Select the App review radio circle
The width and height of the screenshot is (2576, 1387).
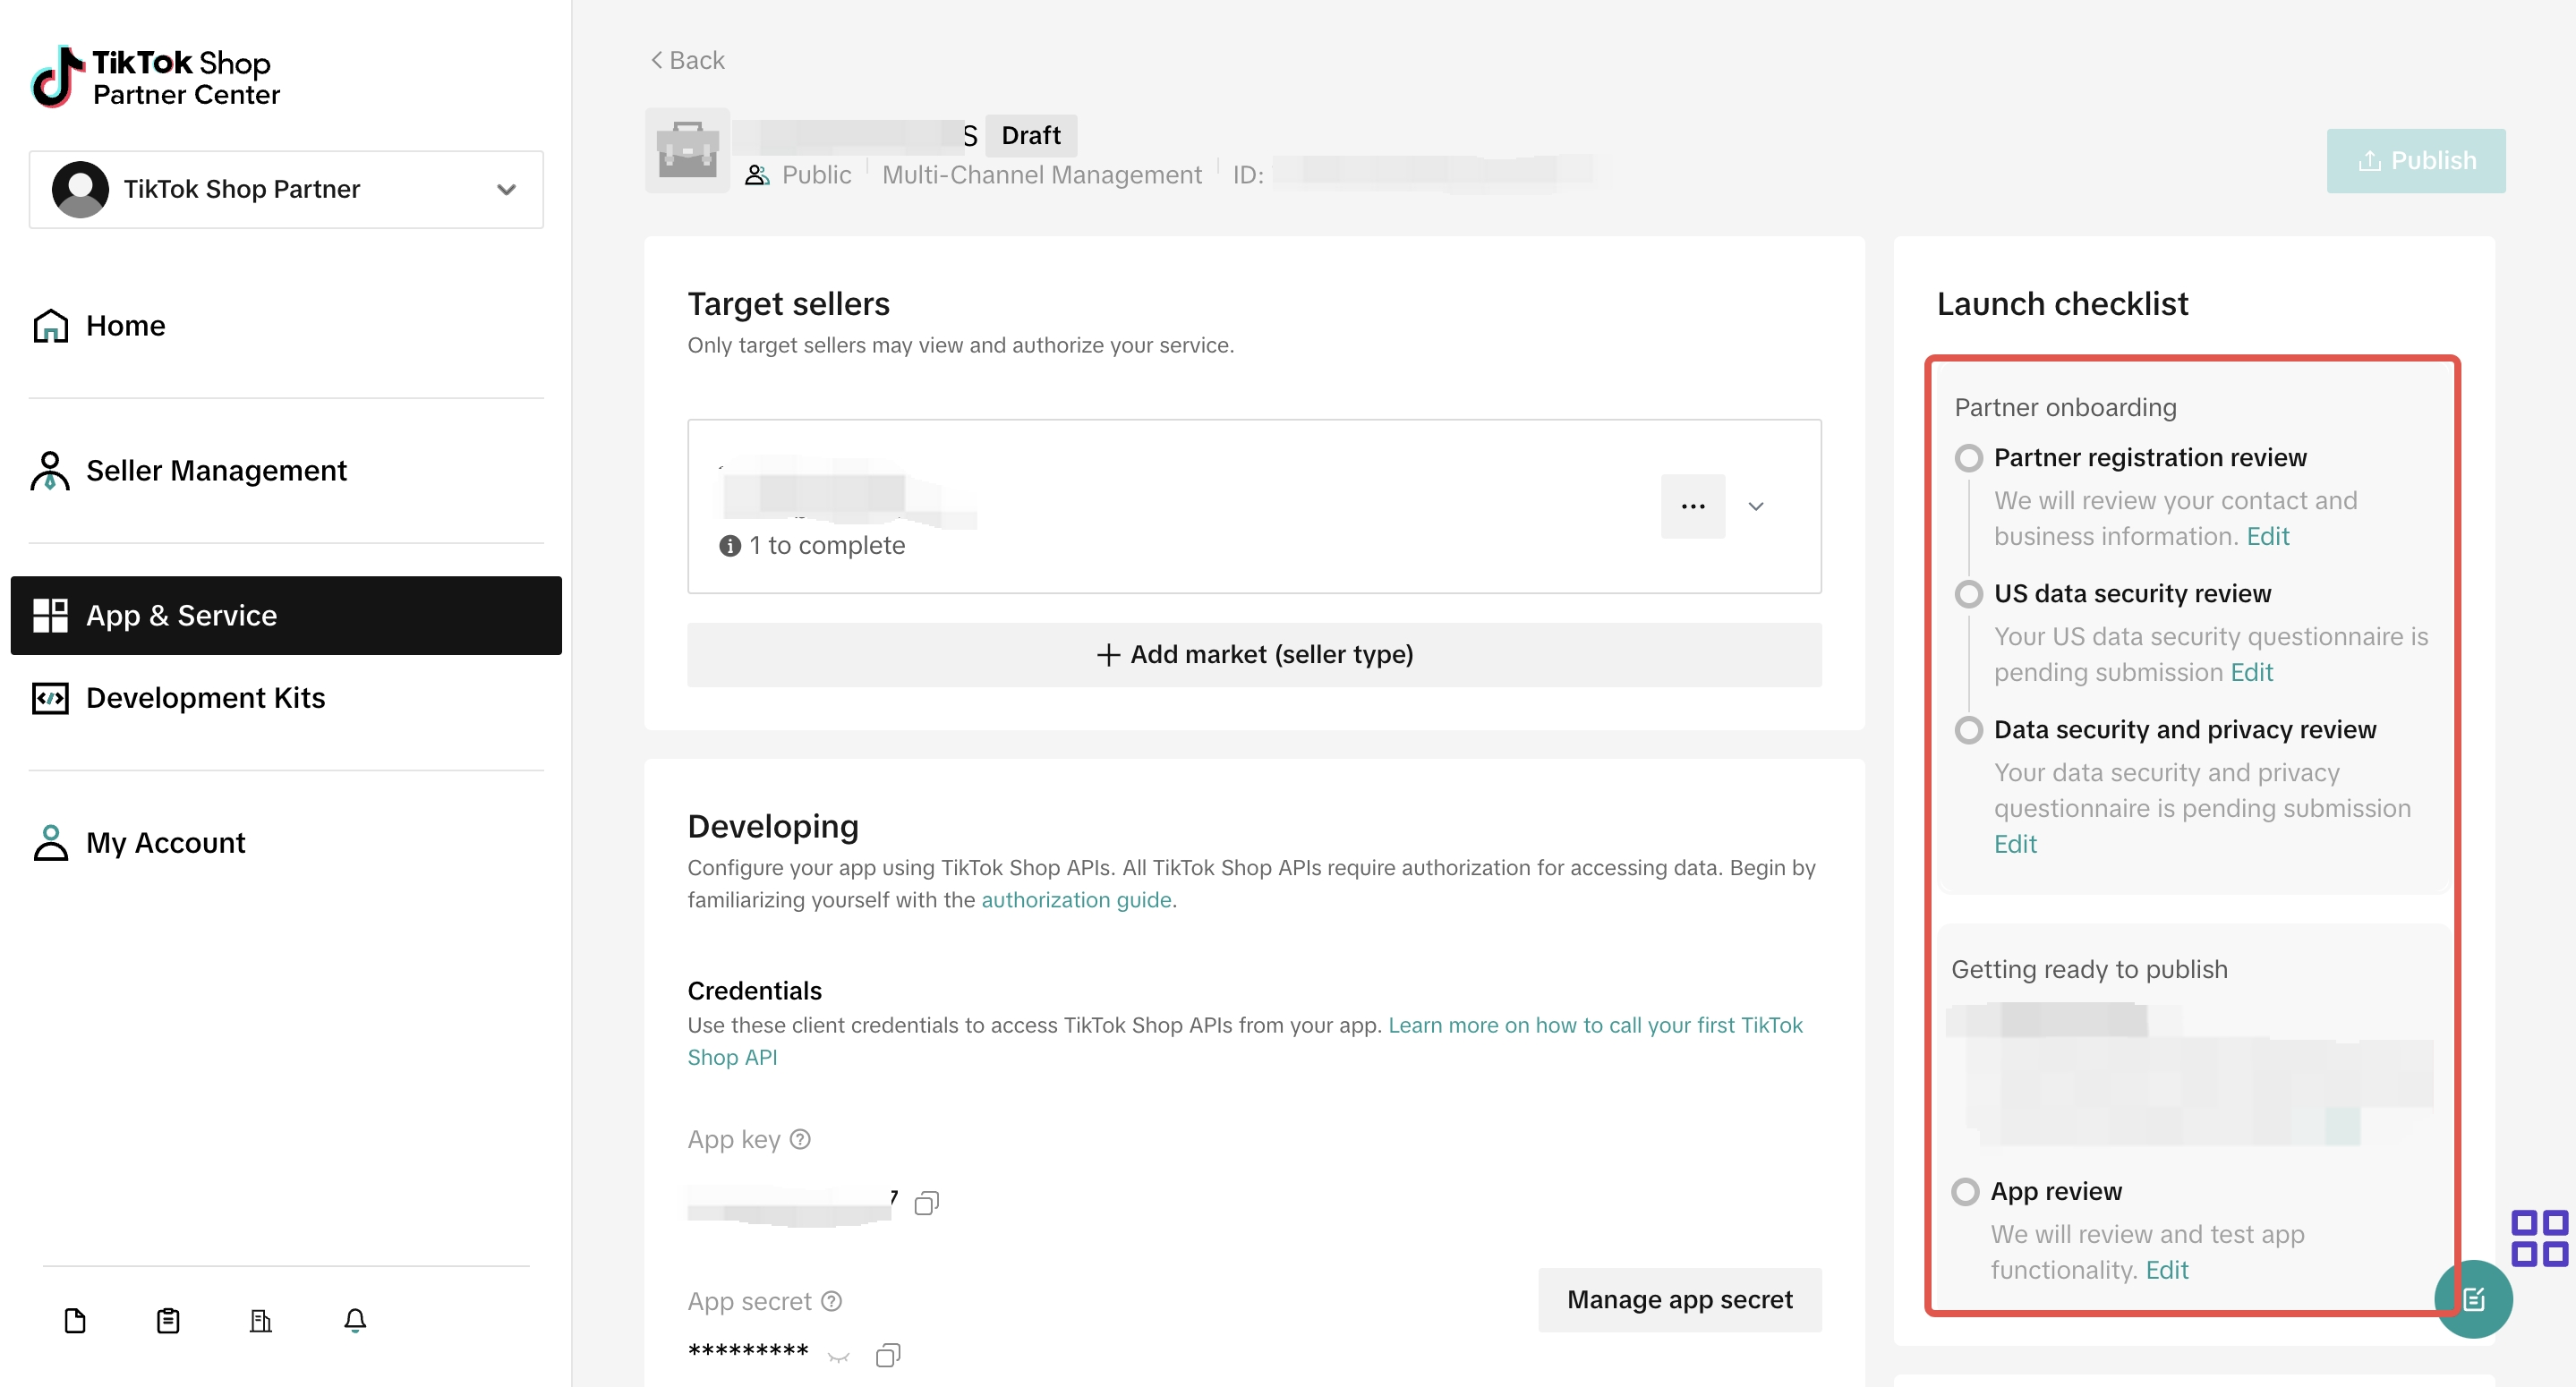(1965, 1192)
